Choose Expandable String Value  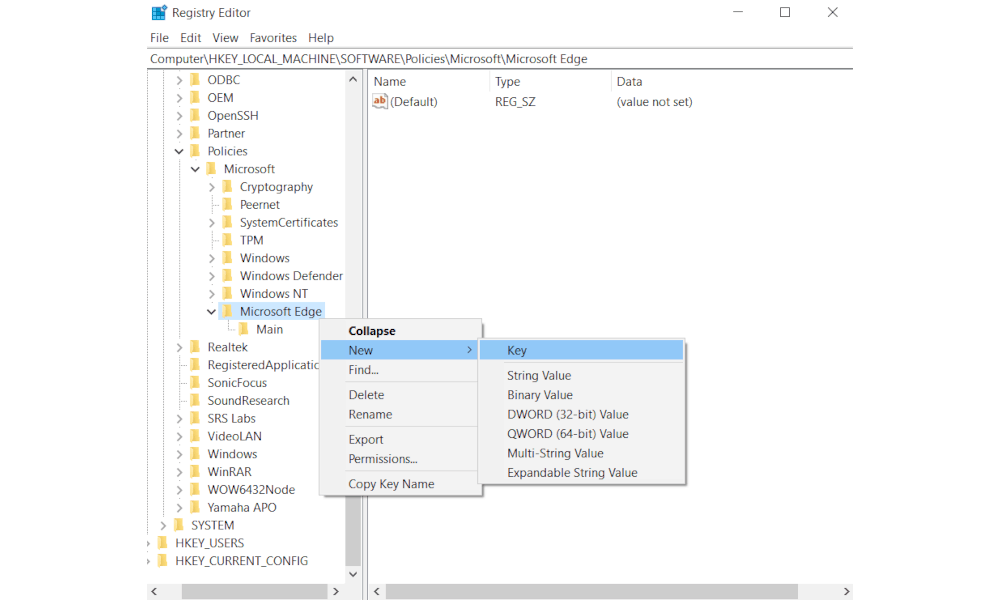(x=582, y=472)
